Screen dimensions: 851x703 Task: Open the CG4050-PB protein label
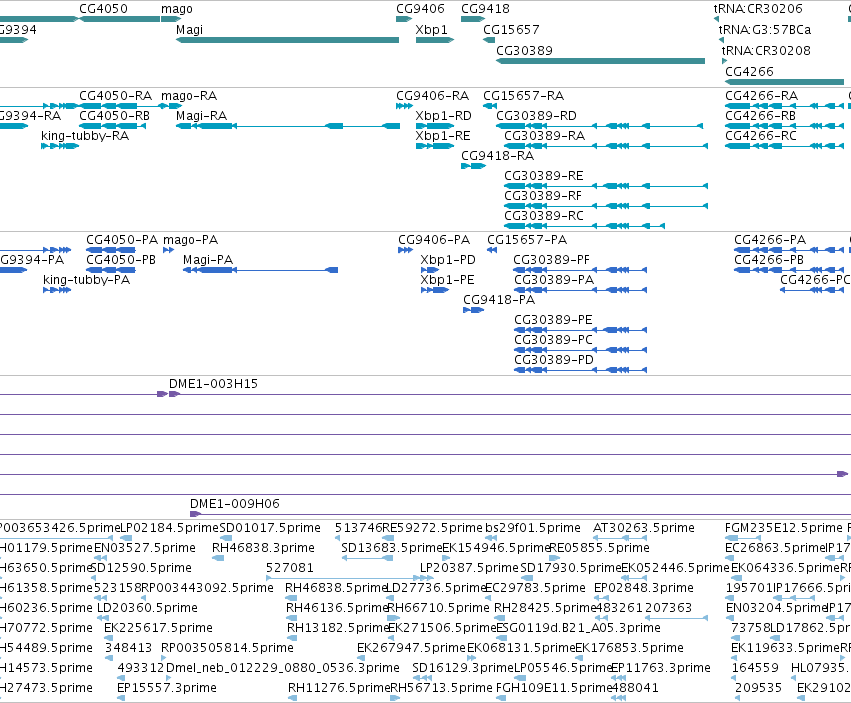(121, 260)
